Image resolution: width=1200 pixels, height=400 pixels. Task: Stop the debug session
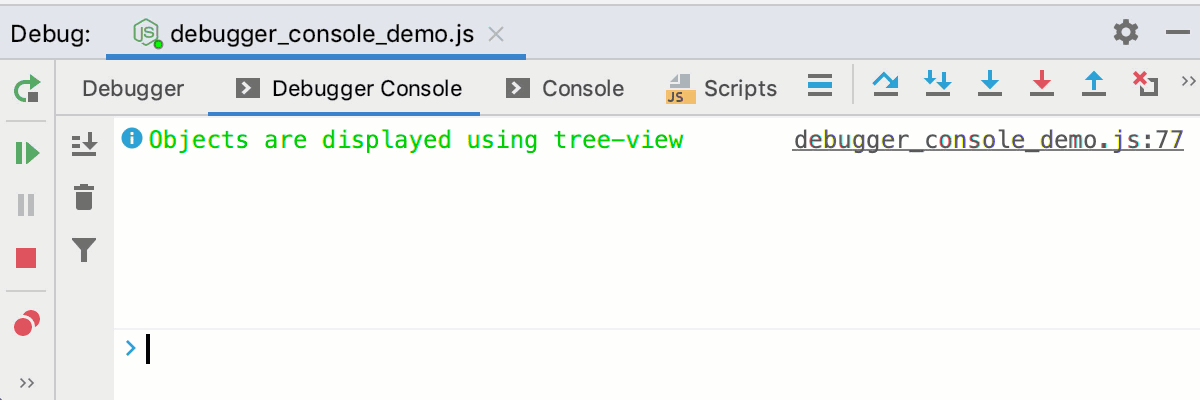(26, 259)
